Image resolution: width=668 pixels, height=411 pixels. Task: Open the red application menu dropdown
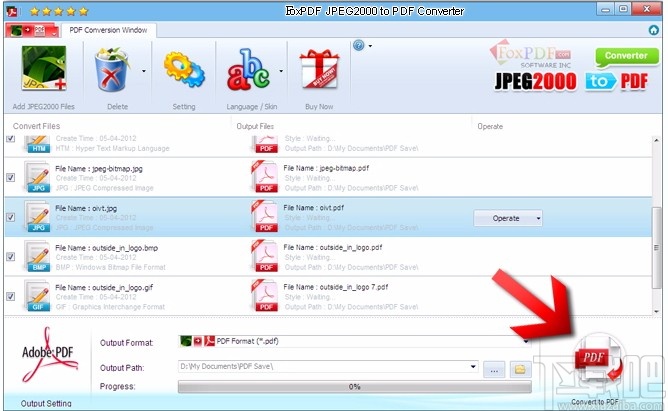click(x=32, y=30)
